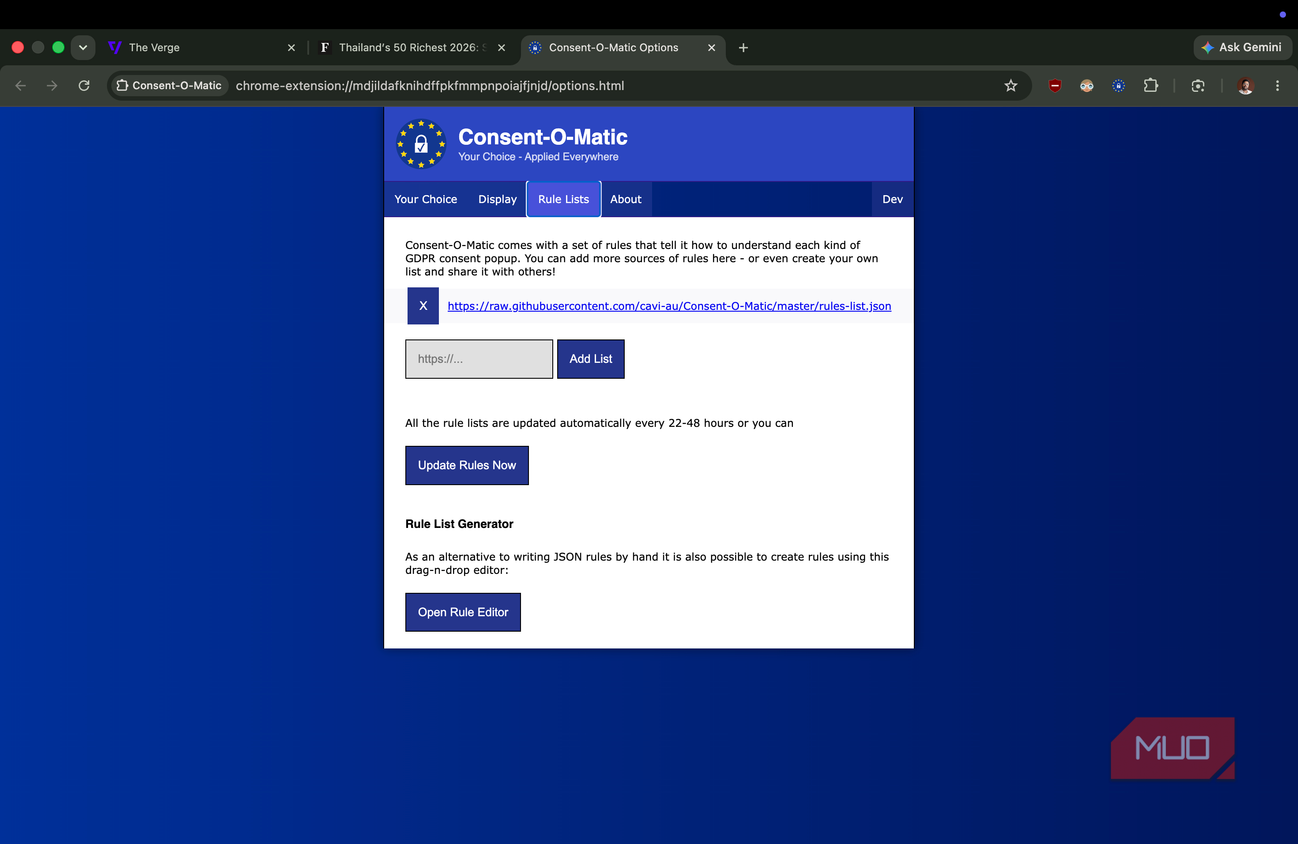1298x844 pixels.
Task: Open the Your Choice tab
Action: pyautogui.click(x=426, y=199)
